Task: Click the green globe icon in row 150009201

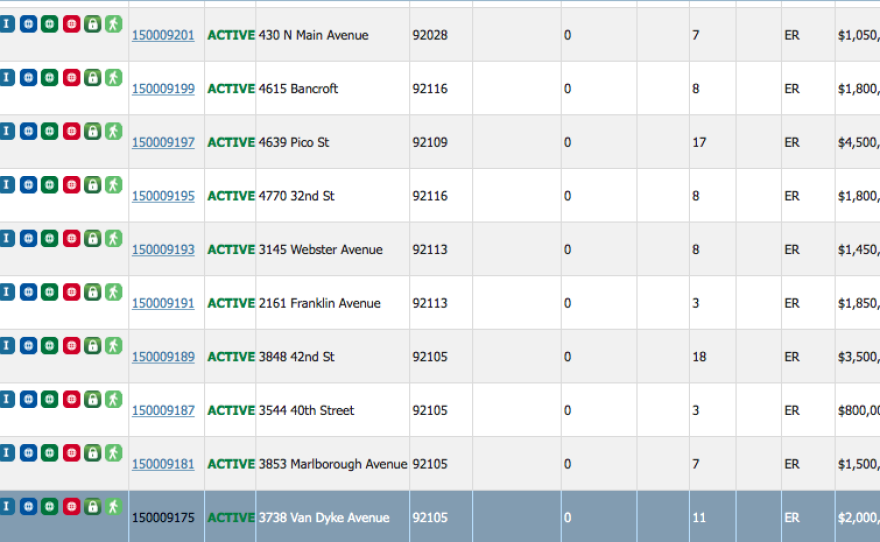Action: (x=49, y=24)
